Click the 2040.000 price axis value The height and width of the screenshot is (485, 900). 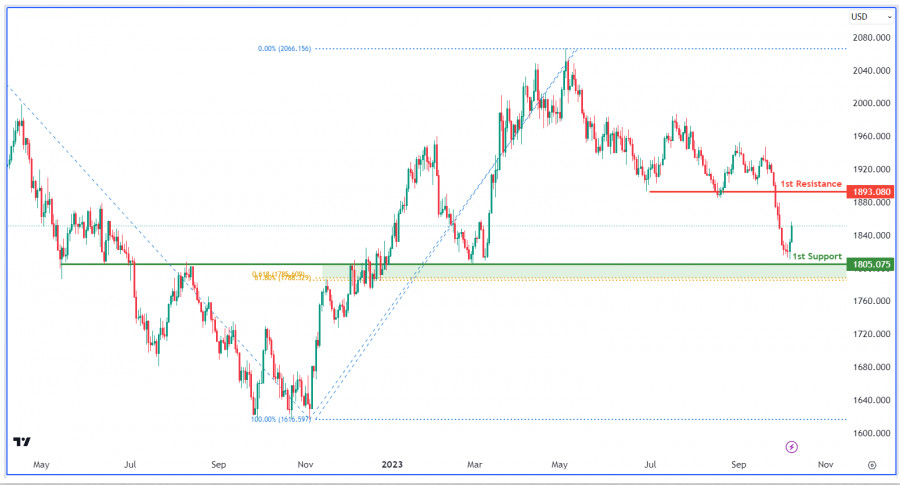[x=871, y=71]
